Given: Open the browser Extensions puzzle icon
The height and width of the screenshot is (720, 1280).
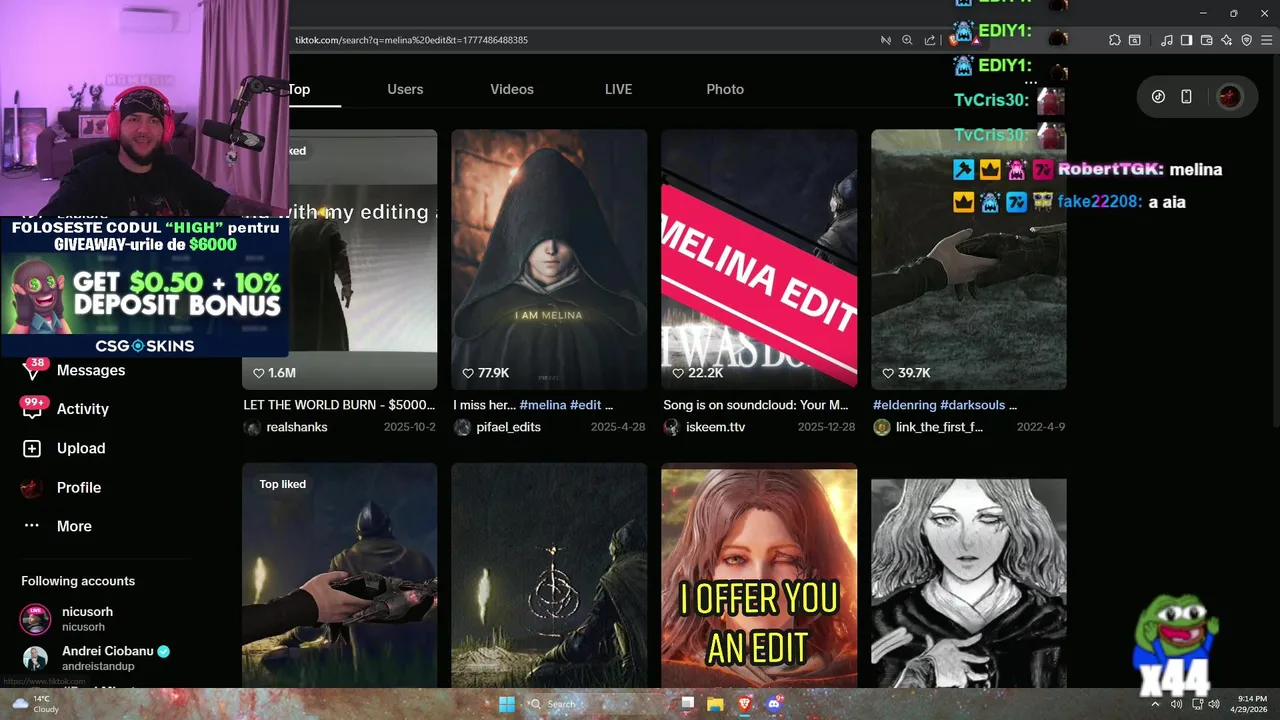Looking at the screenshot, I should tap(1115, 40).
